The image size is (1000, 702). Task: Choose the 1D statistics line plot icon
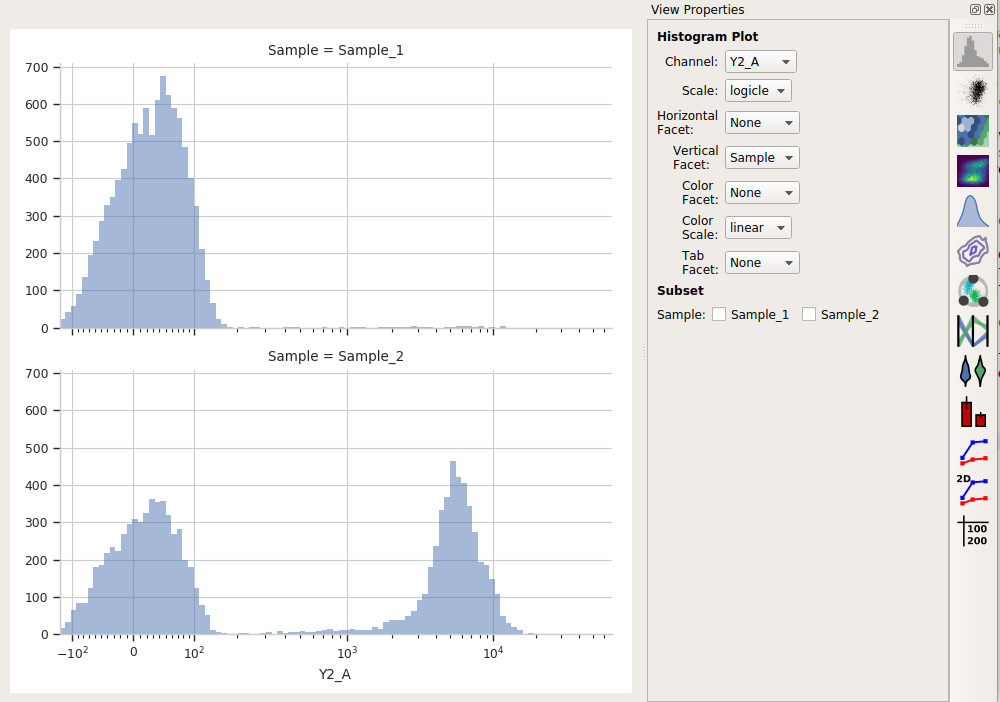973,451
